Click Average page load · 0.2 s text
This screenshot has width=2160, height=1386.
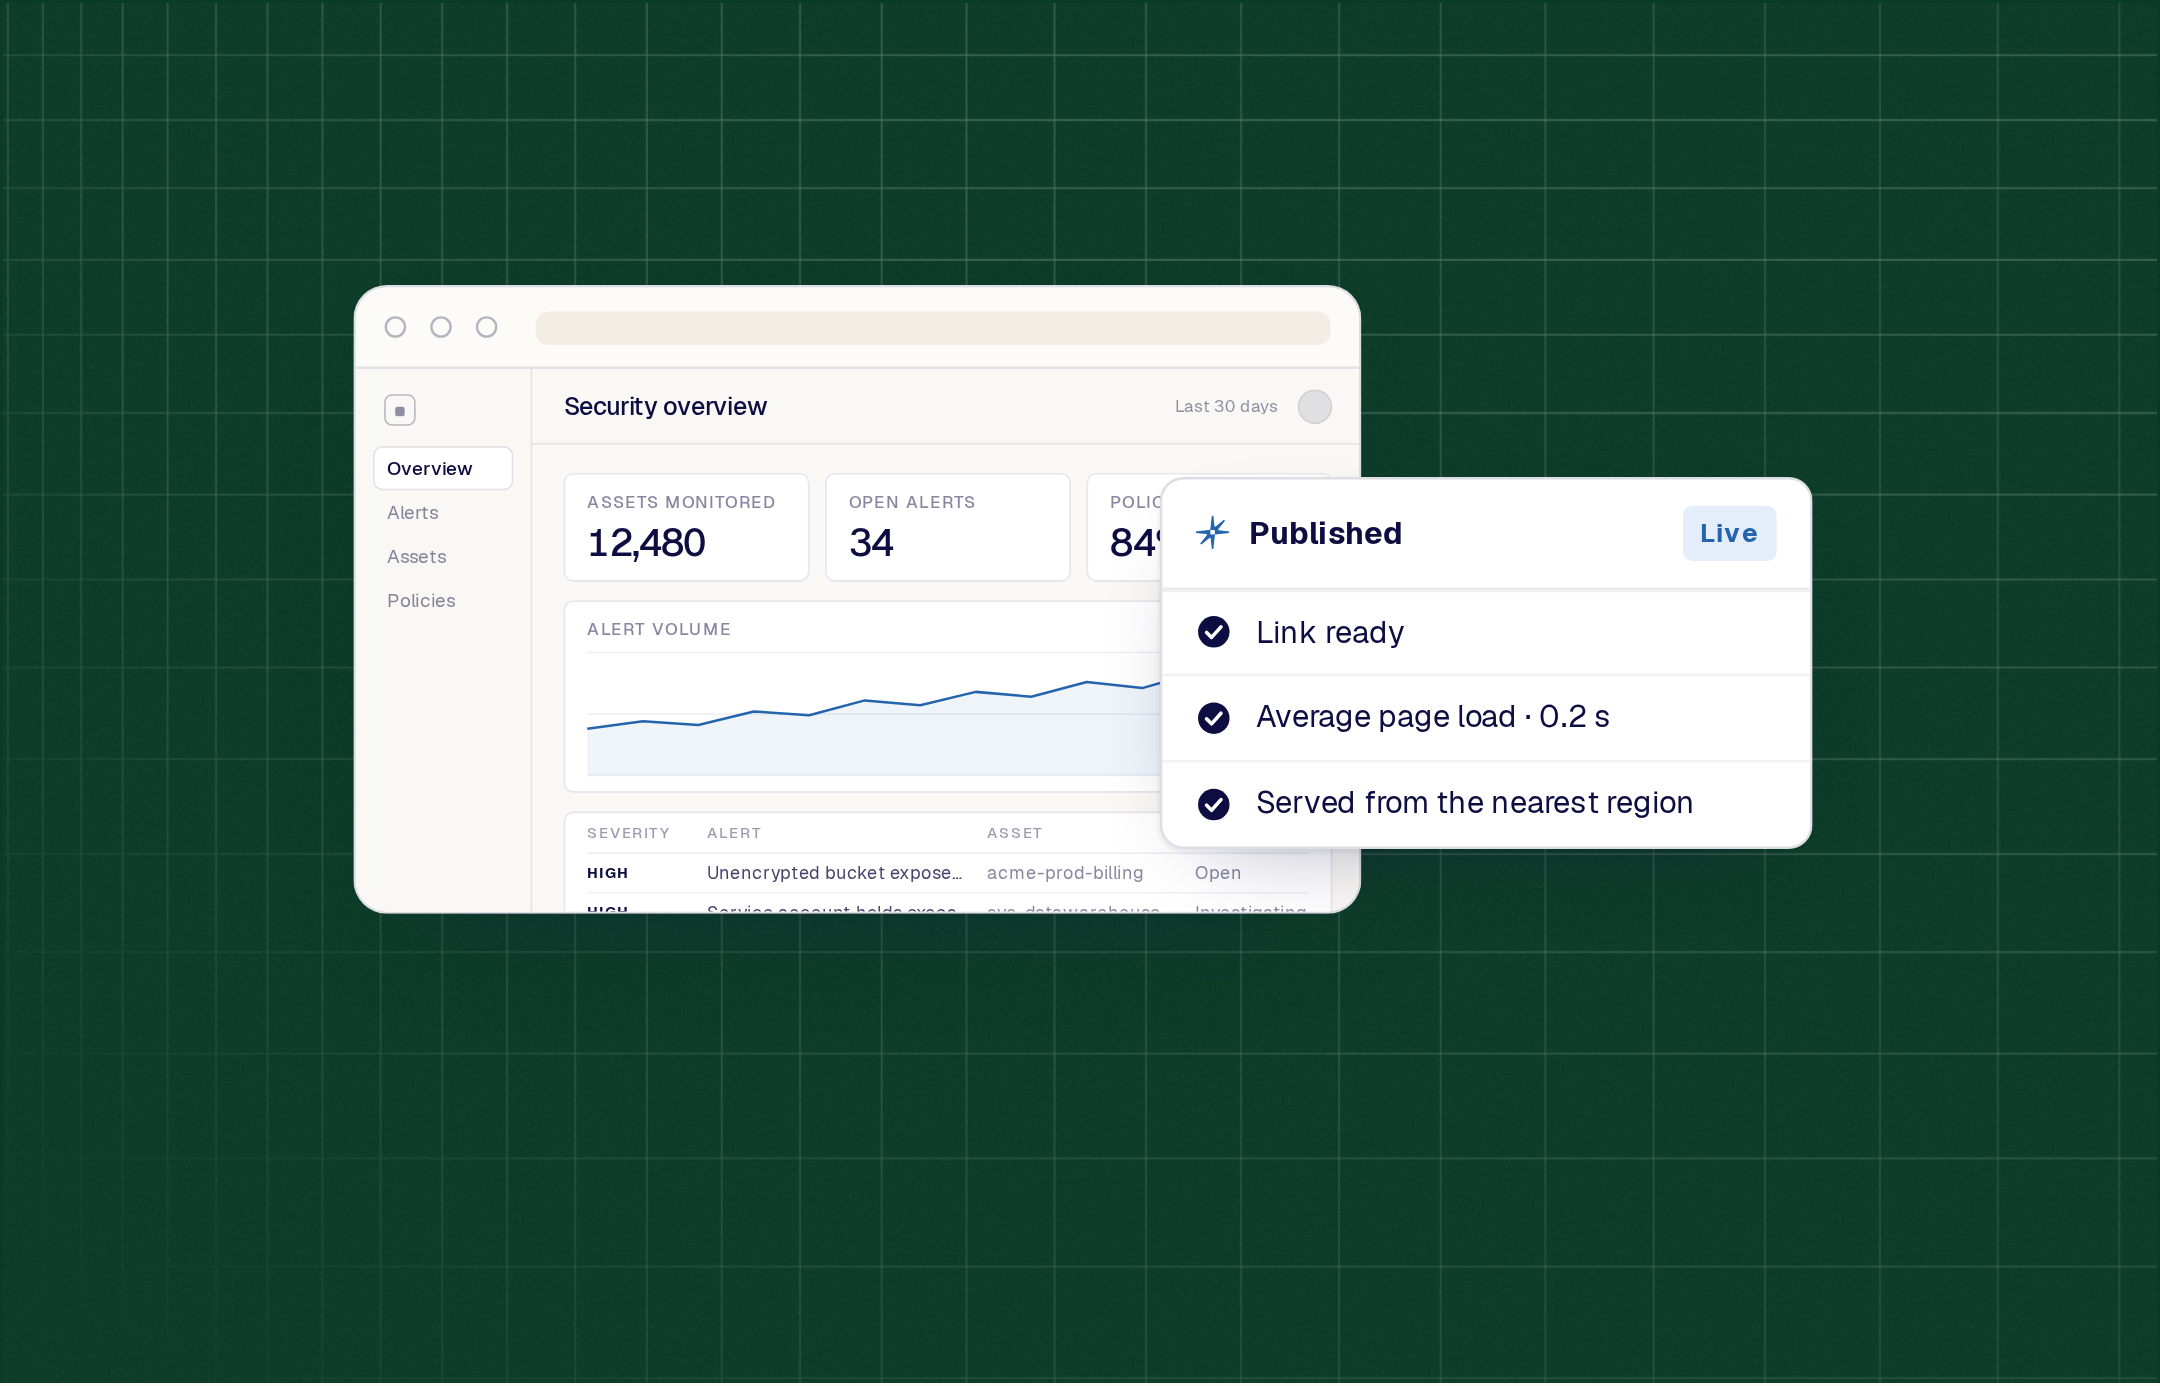click(1432, 716)
